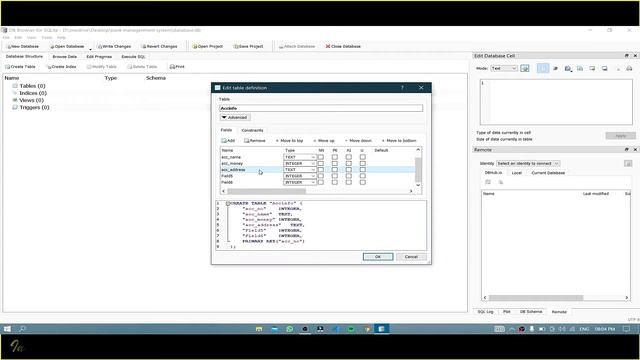
Task: Click Revert Changes in the toolbar
Action: tap(159, 47)
